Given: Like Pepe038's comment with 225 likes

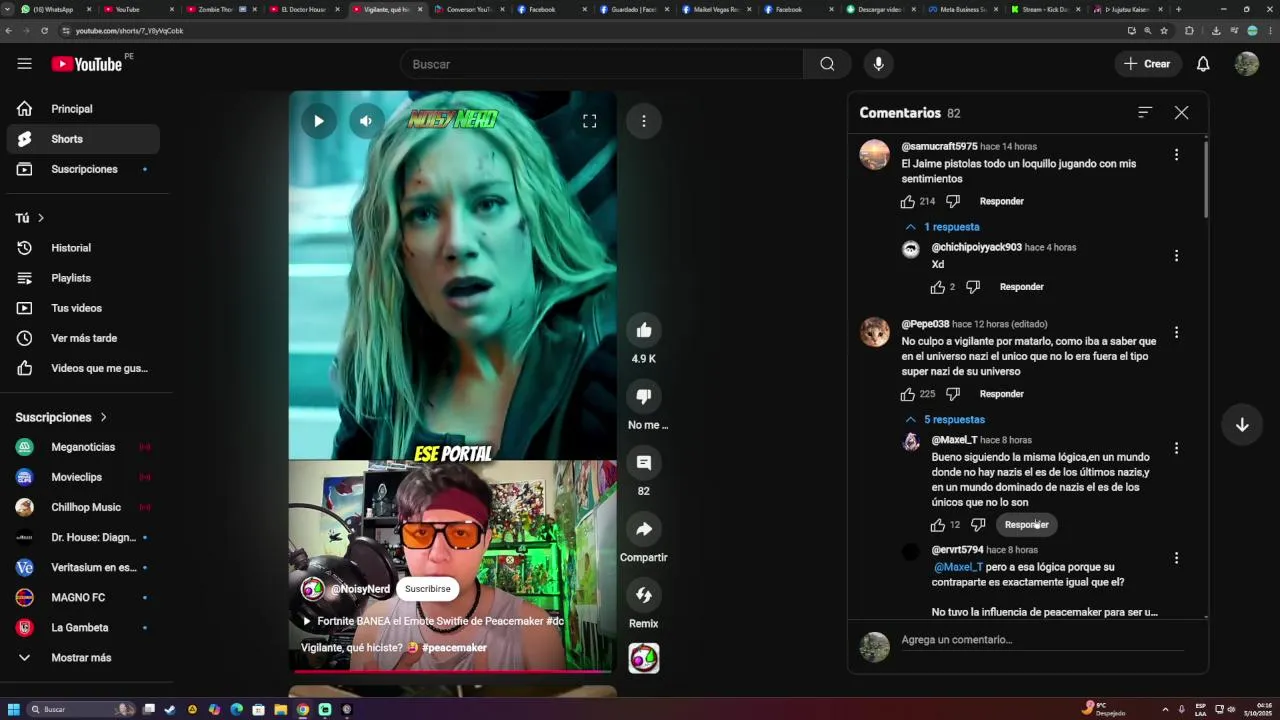Looking at the screenshot, I should click(x=907, y=394).
